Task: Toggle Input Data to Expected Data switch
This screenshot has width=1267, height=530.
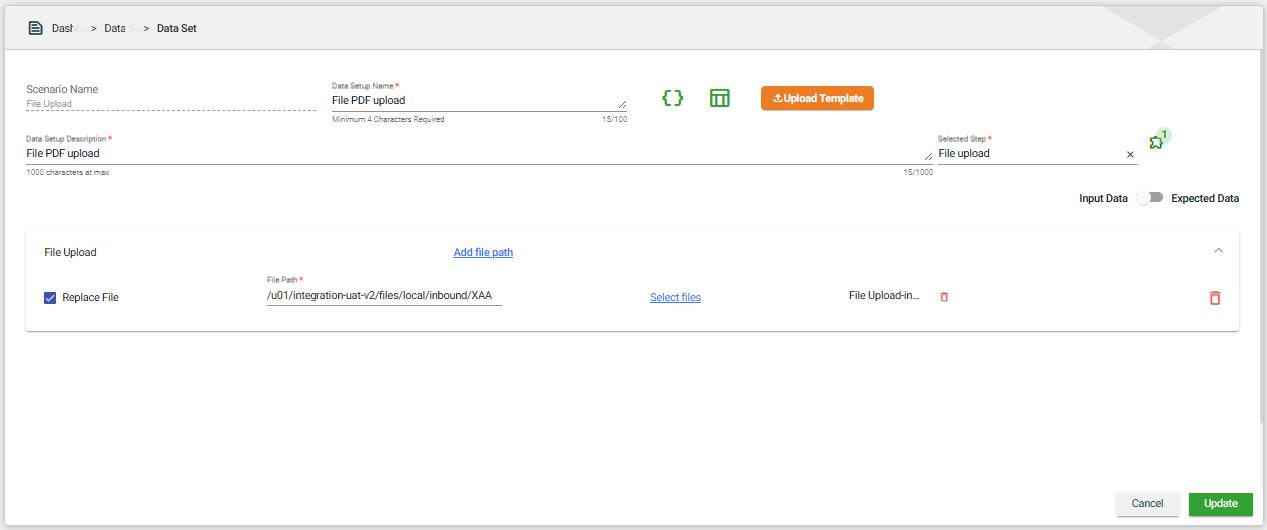Action: click(x=1150, y=198)
